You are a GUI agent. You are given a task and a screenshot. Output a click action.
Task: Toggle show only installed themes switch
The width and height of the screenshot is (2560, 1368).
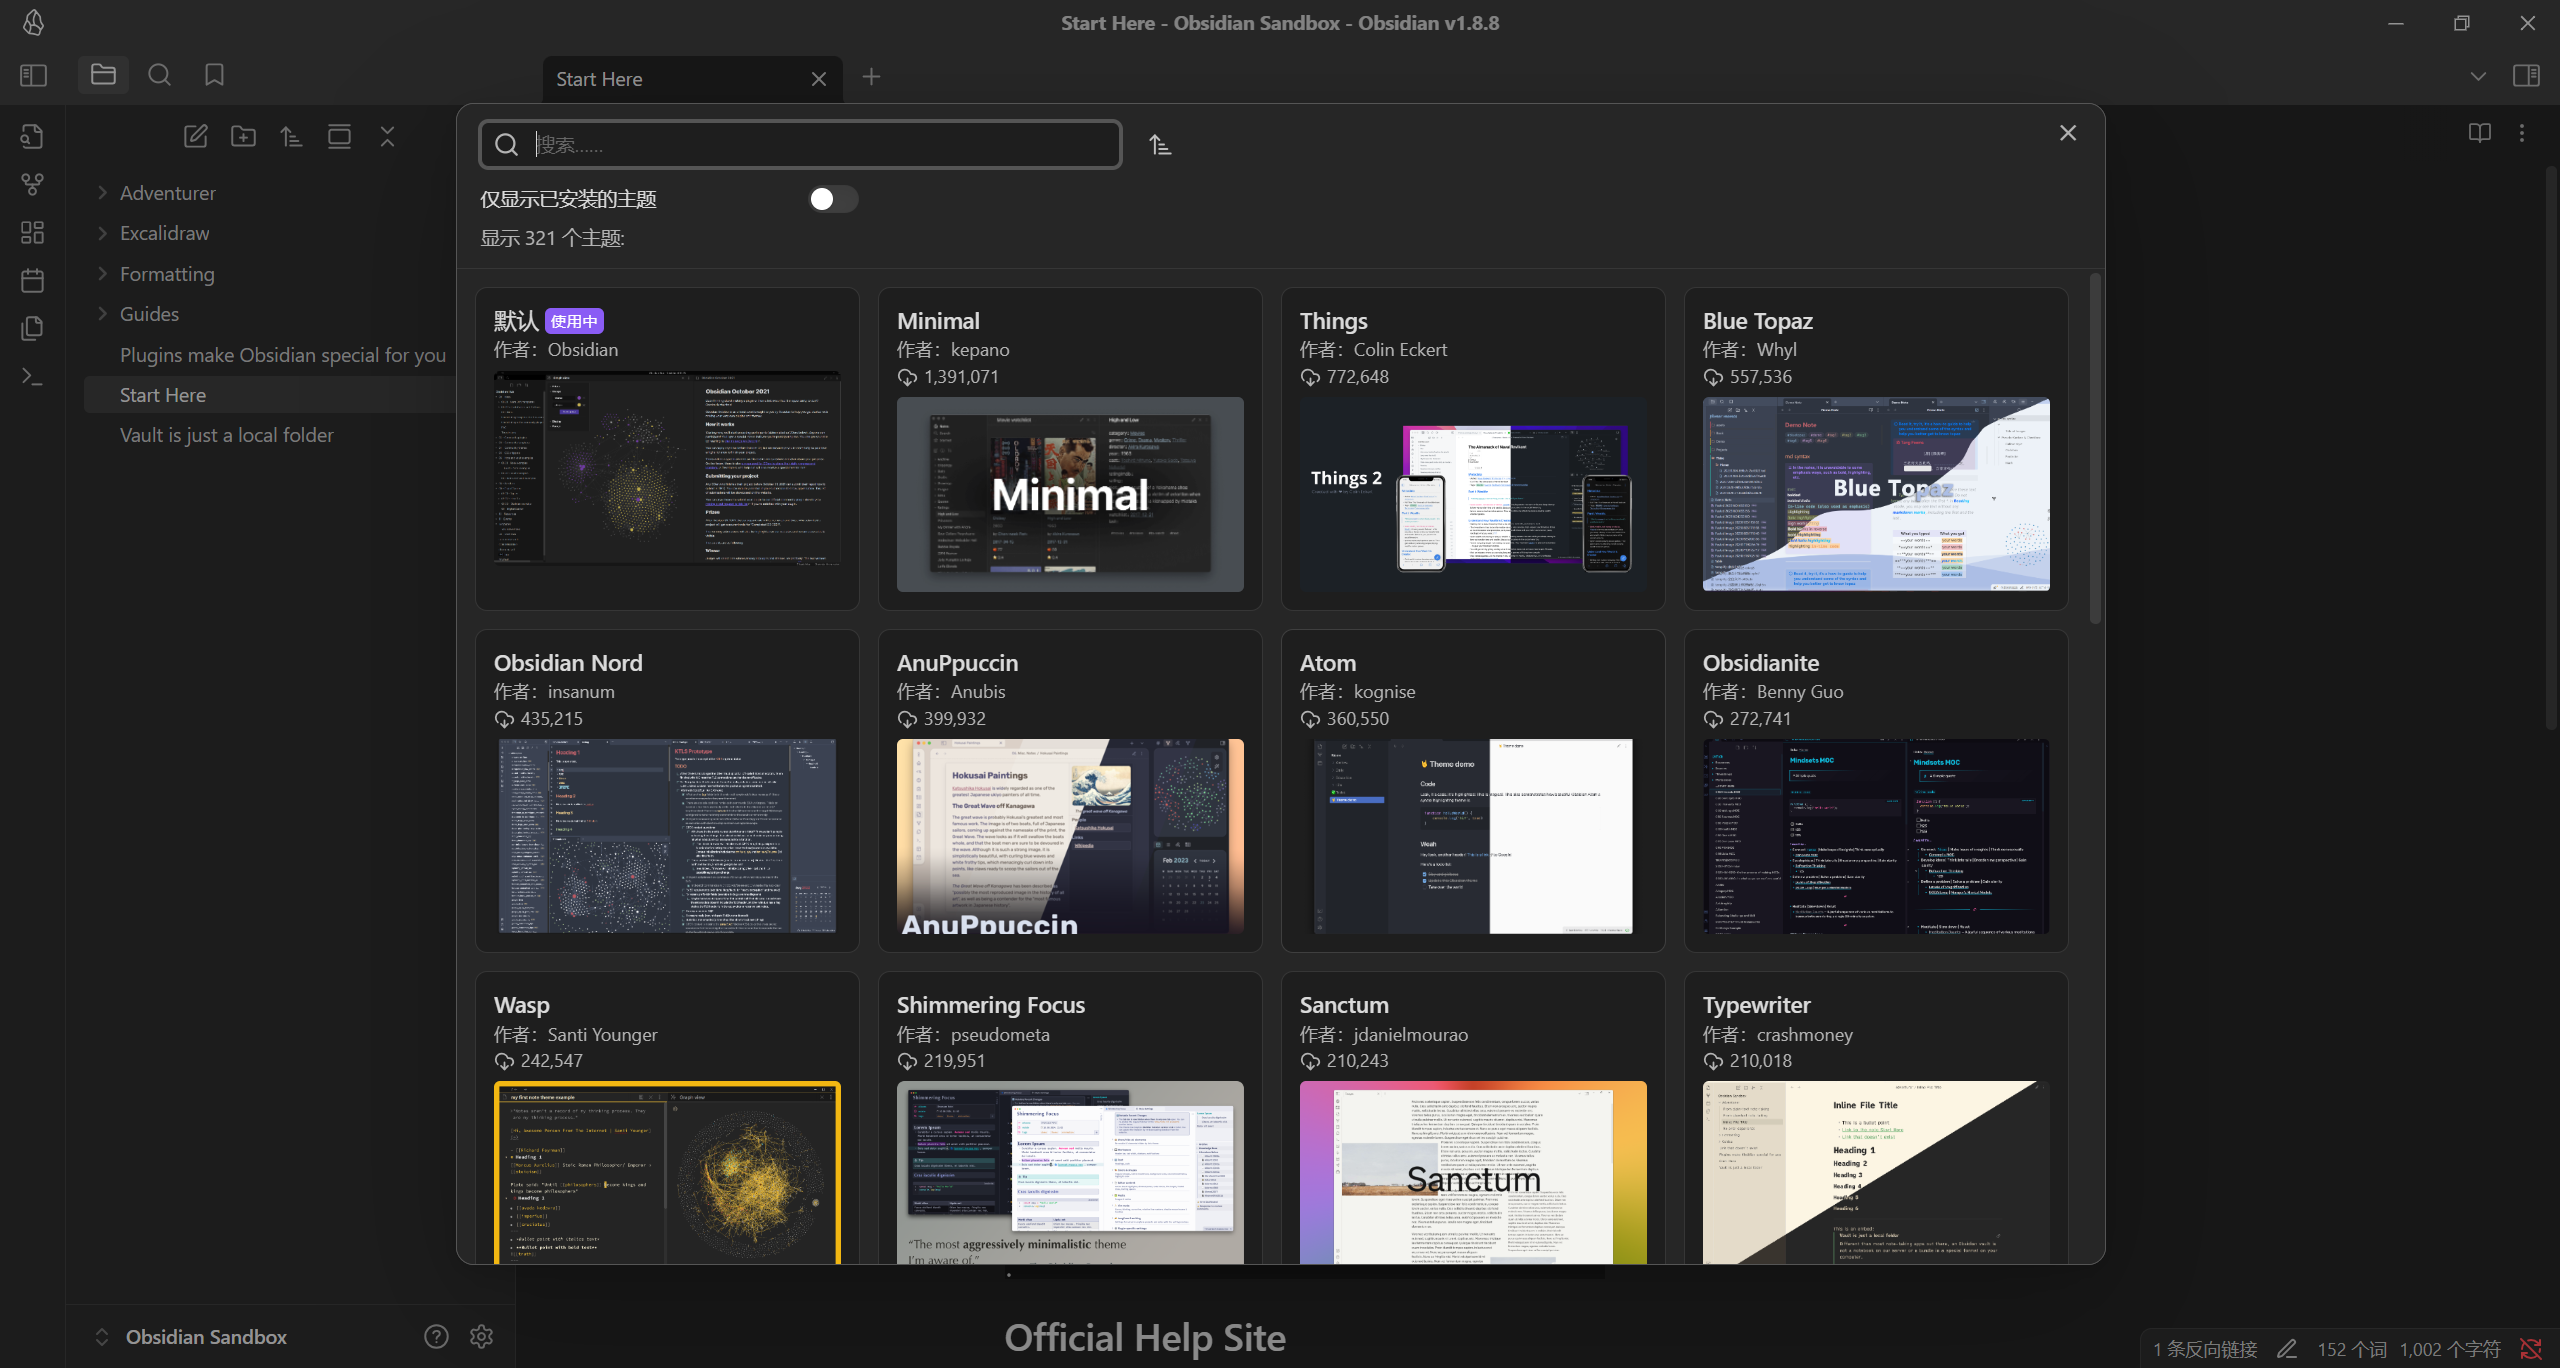pos(833,199)
